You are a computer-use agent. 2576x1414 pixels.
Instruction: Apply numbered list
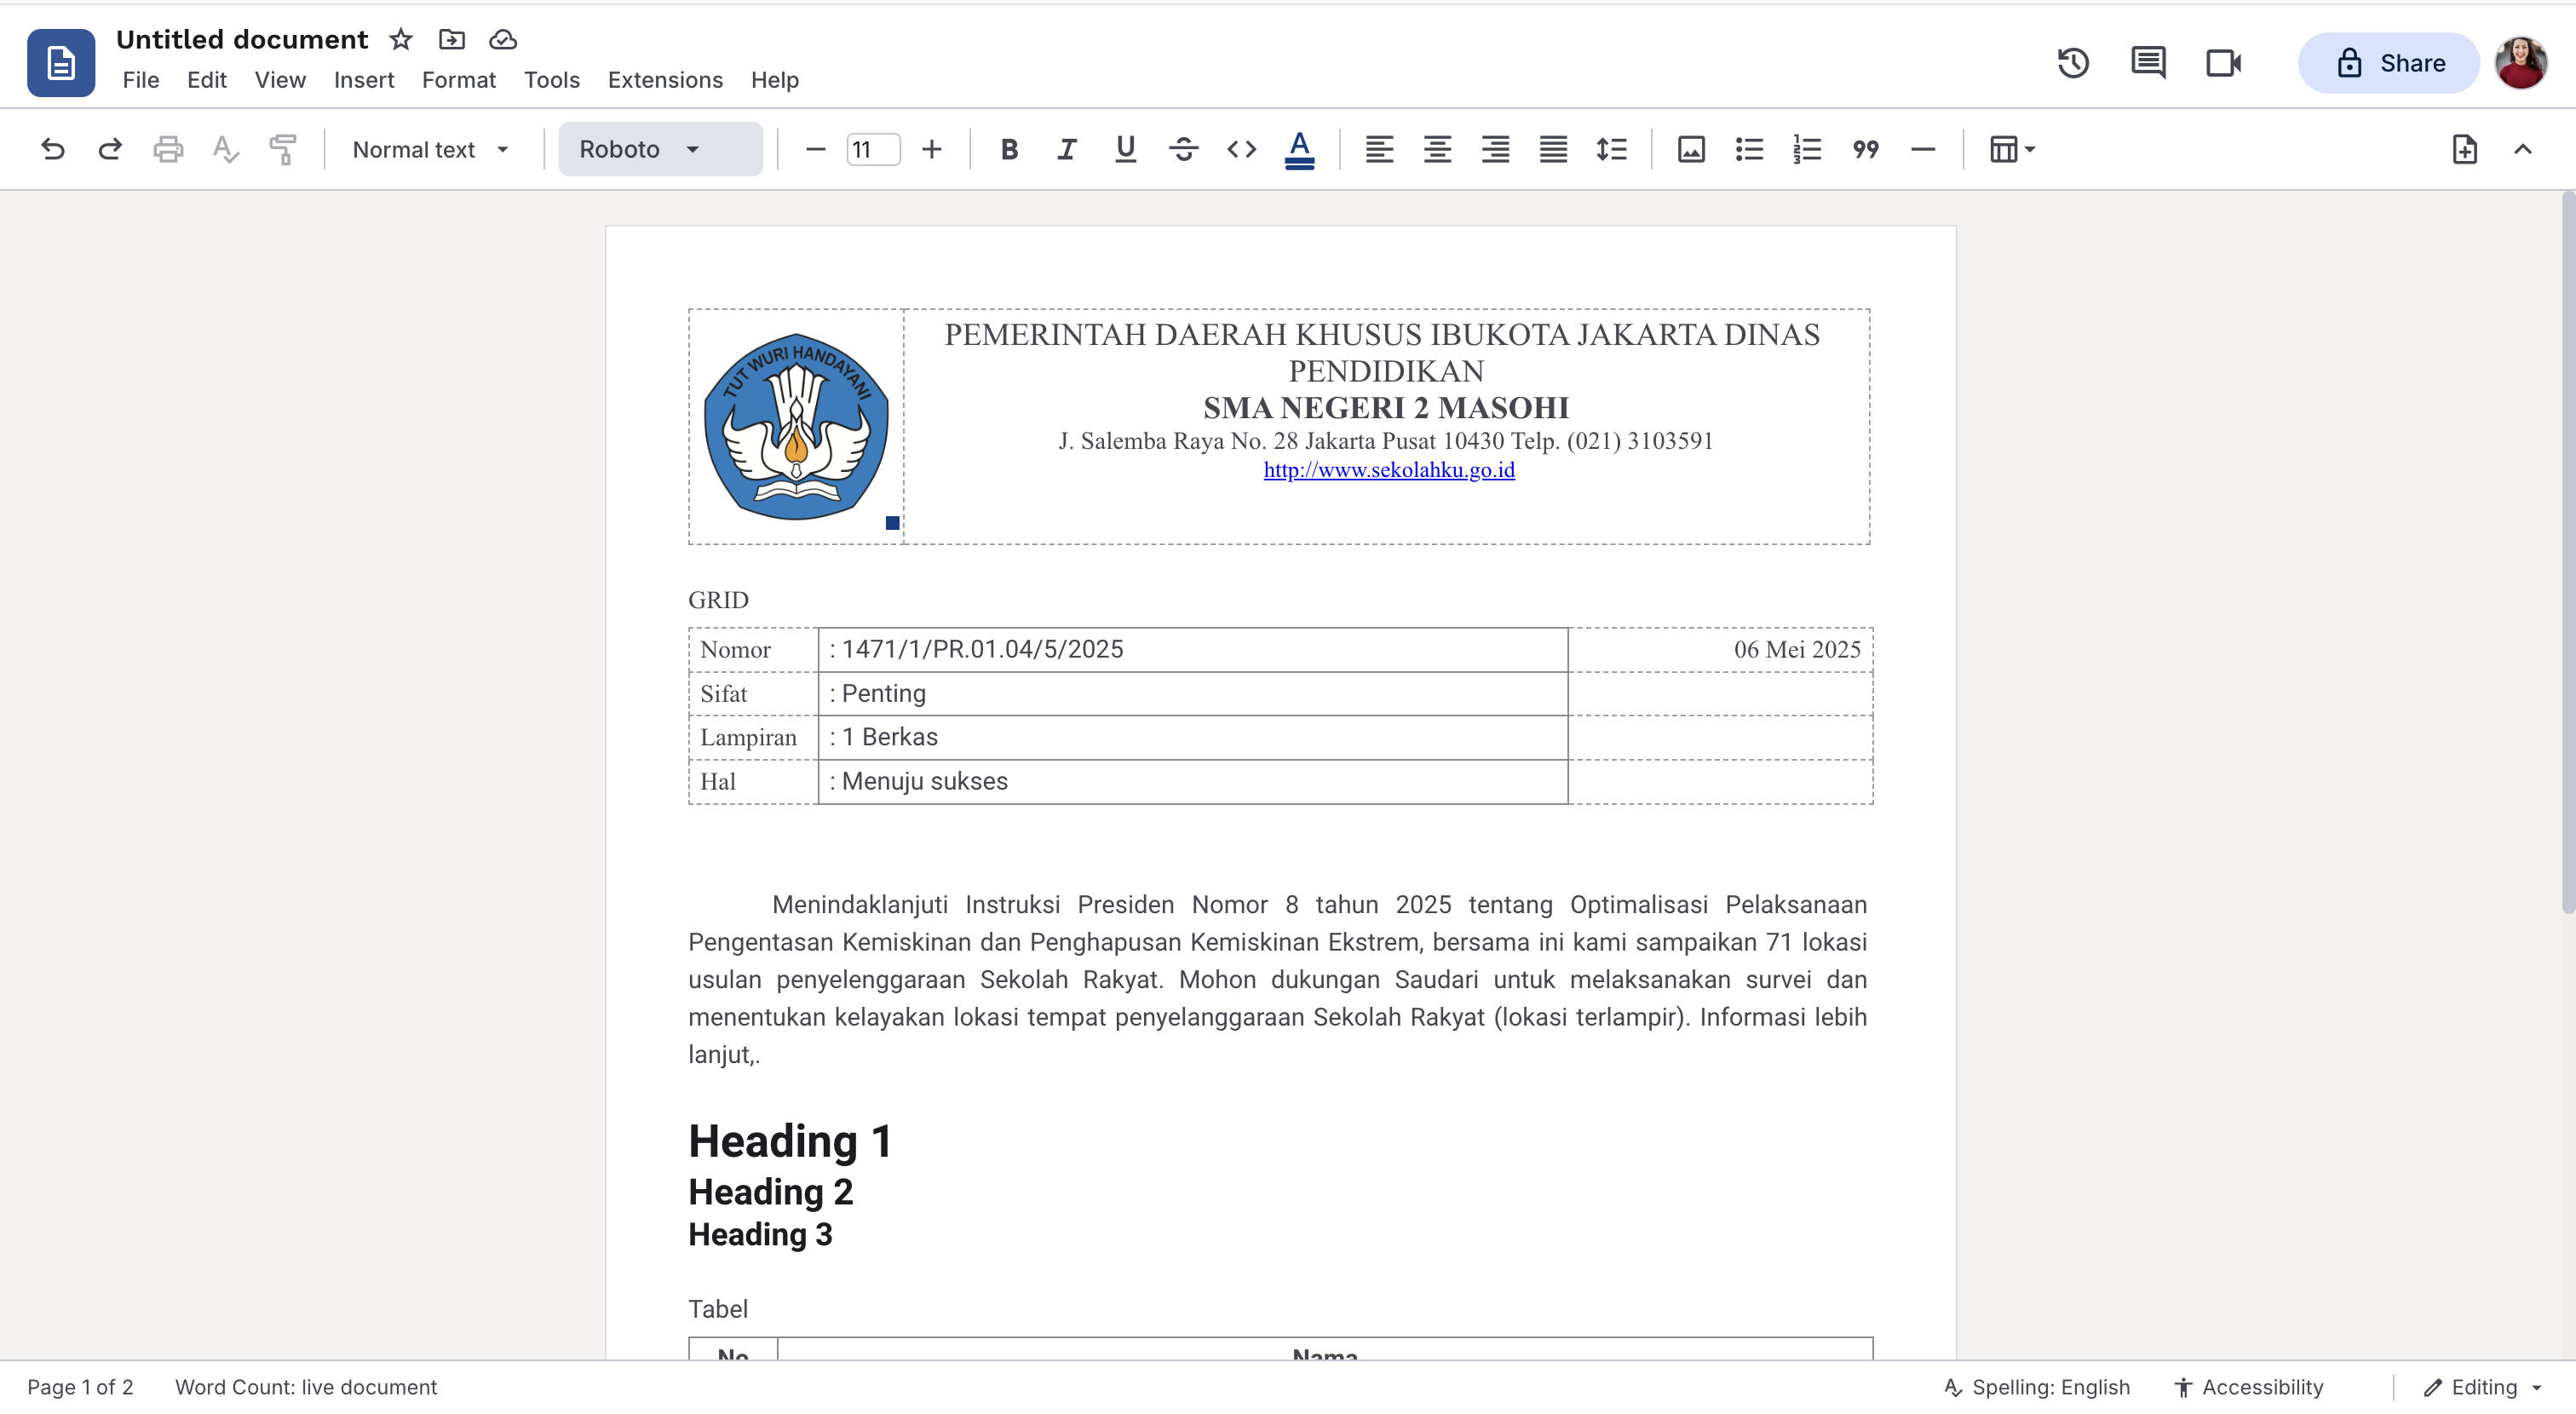tap(1807, 150)
